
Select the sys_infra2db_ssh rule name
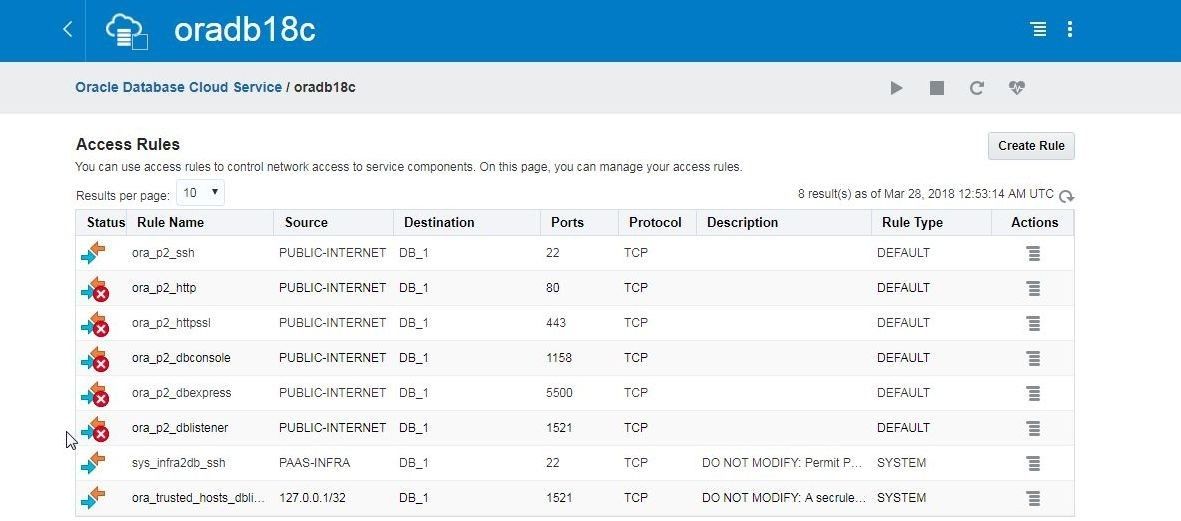point(179,463)
